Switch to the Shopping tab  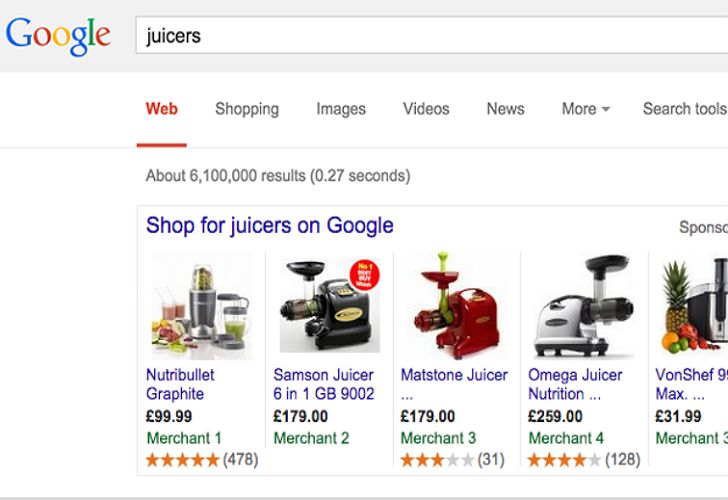[247, 109]
